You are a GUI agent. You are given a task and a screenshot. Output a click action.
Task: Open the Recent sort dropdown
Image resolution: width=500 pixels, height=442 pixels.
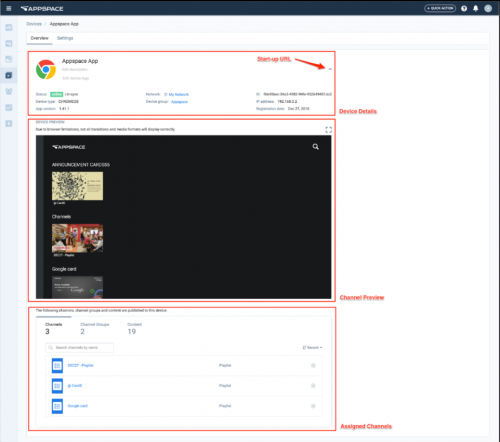pyautogui.click(x=312, y=348)
